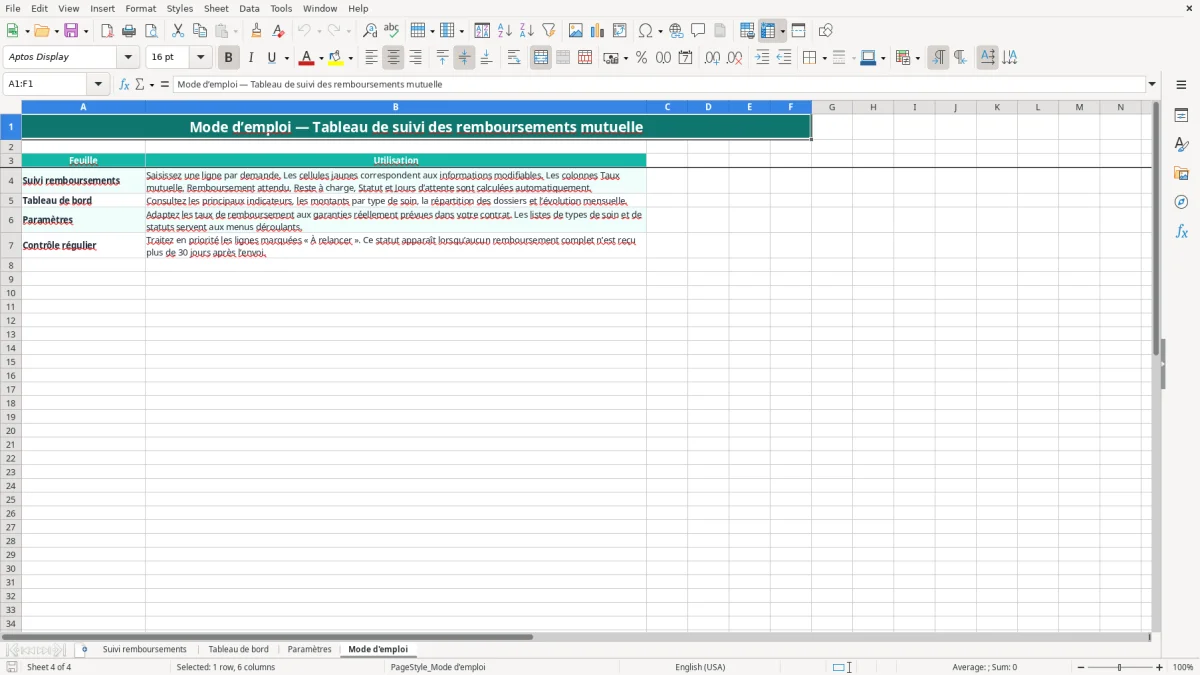Apply the yellow background color
The height and width of the screenshot is (675, 1200).
[336, 58]
